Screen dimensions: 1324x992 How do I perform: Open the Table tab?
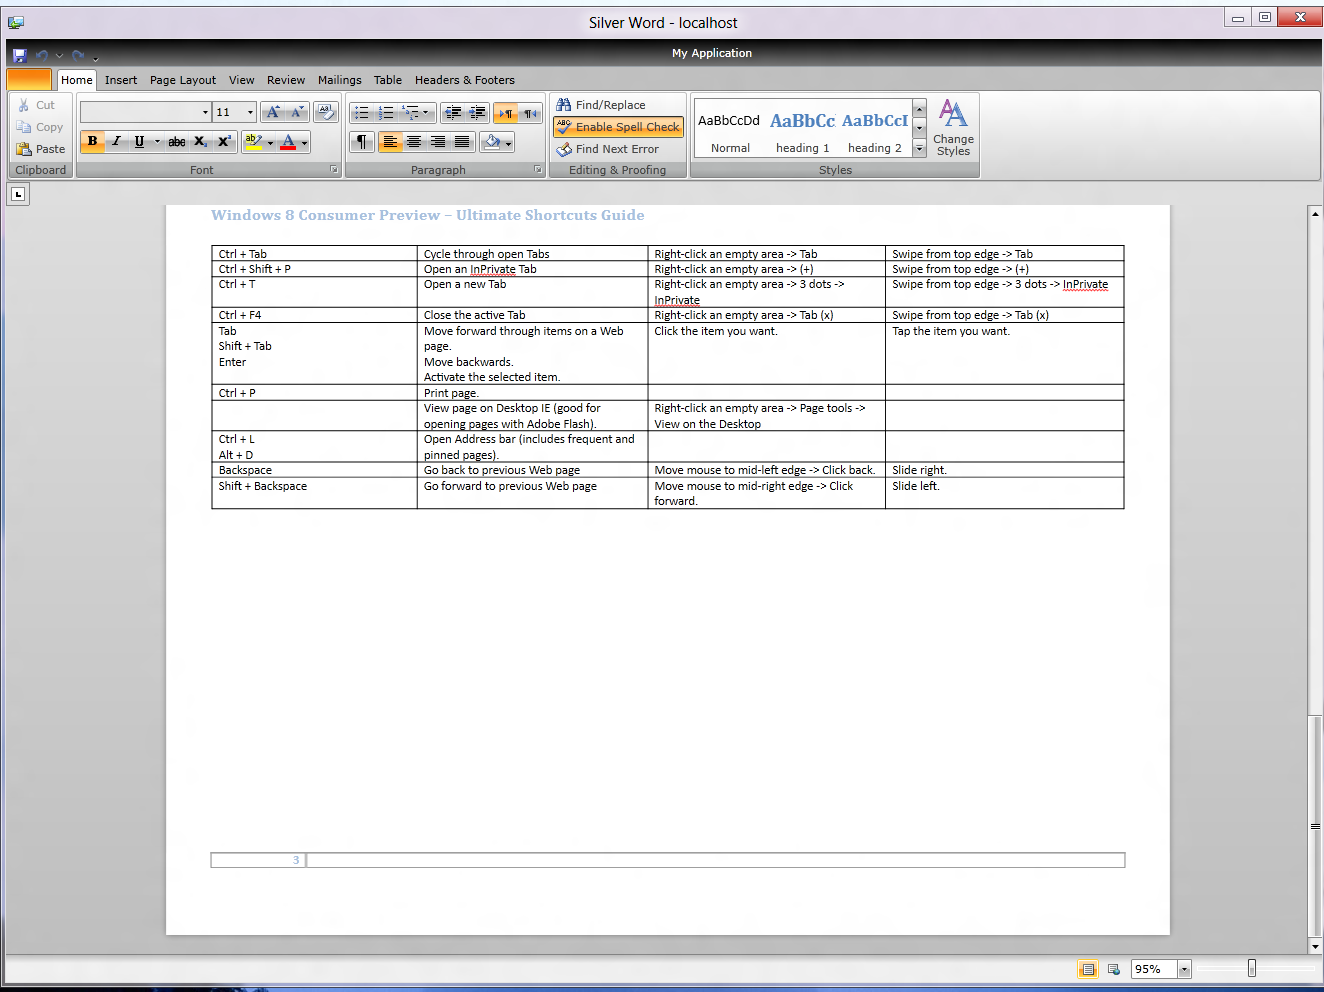pos(388,80)
